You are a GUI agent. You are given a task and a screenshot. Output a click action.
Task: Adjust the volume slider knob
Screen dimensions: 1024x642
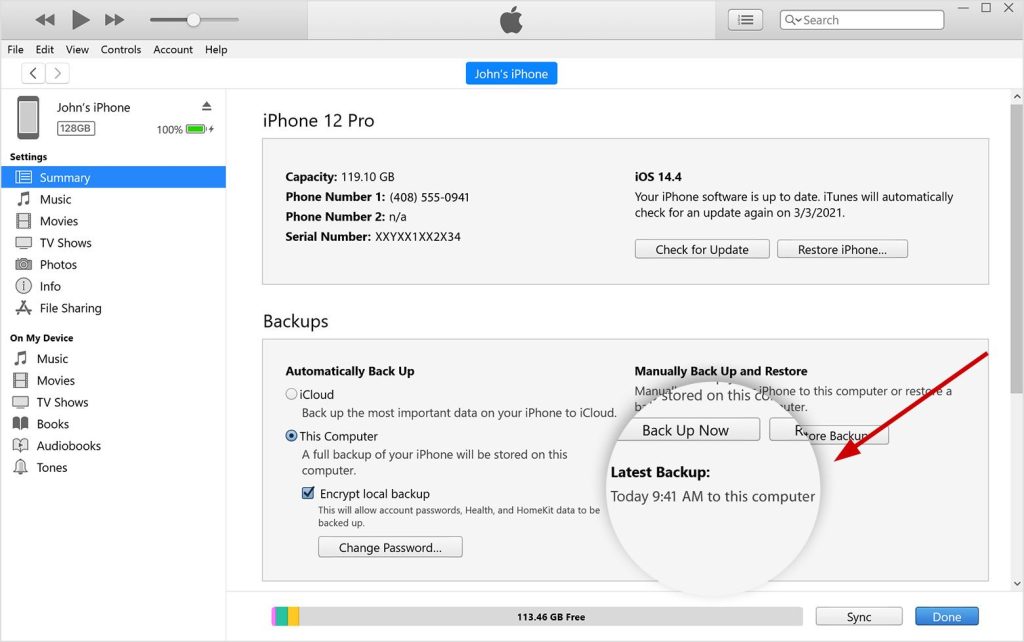pos(193,20)
